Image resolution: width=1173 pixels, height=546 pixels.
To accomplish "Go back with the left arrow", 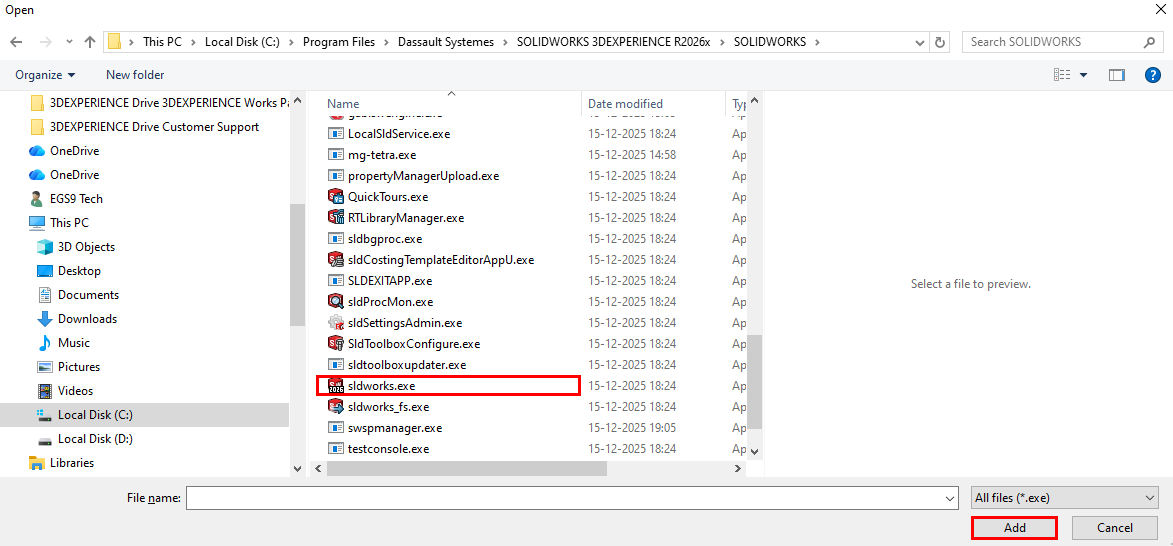I will (x=16, y=42).
